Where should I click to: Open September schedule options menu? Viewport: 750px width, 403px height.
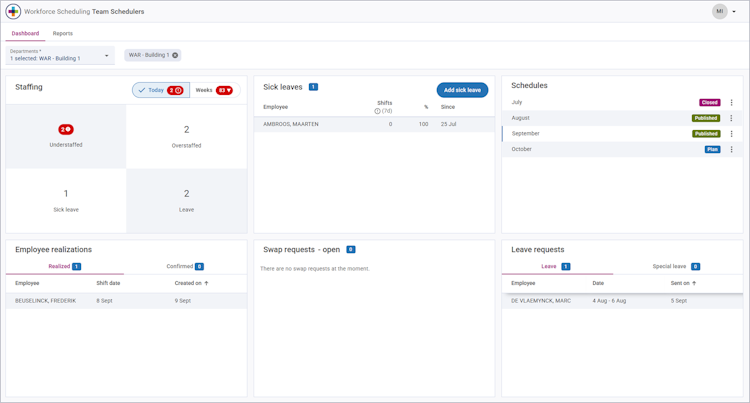731,134
